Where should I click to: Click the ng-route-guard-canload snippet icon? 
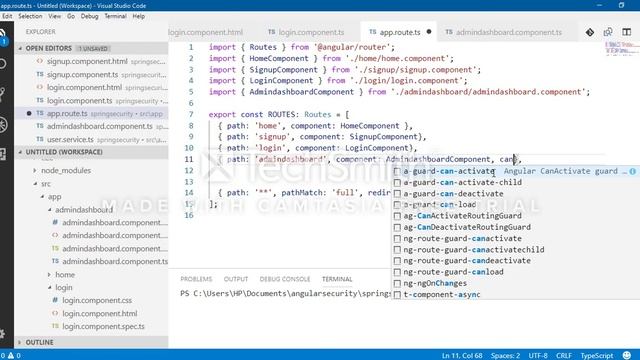click(397, 272)
